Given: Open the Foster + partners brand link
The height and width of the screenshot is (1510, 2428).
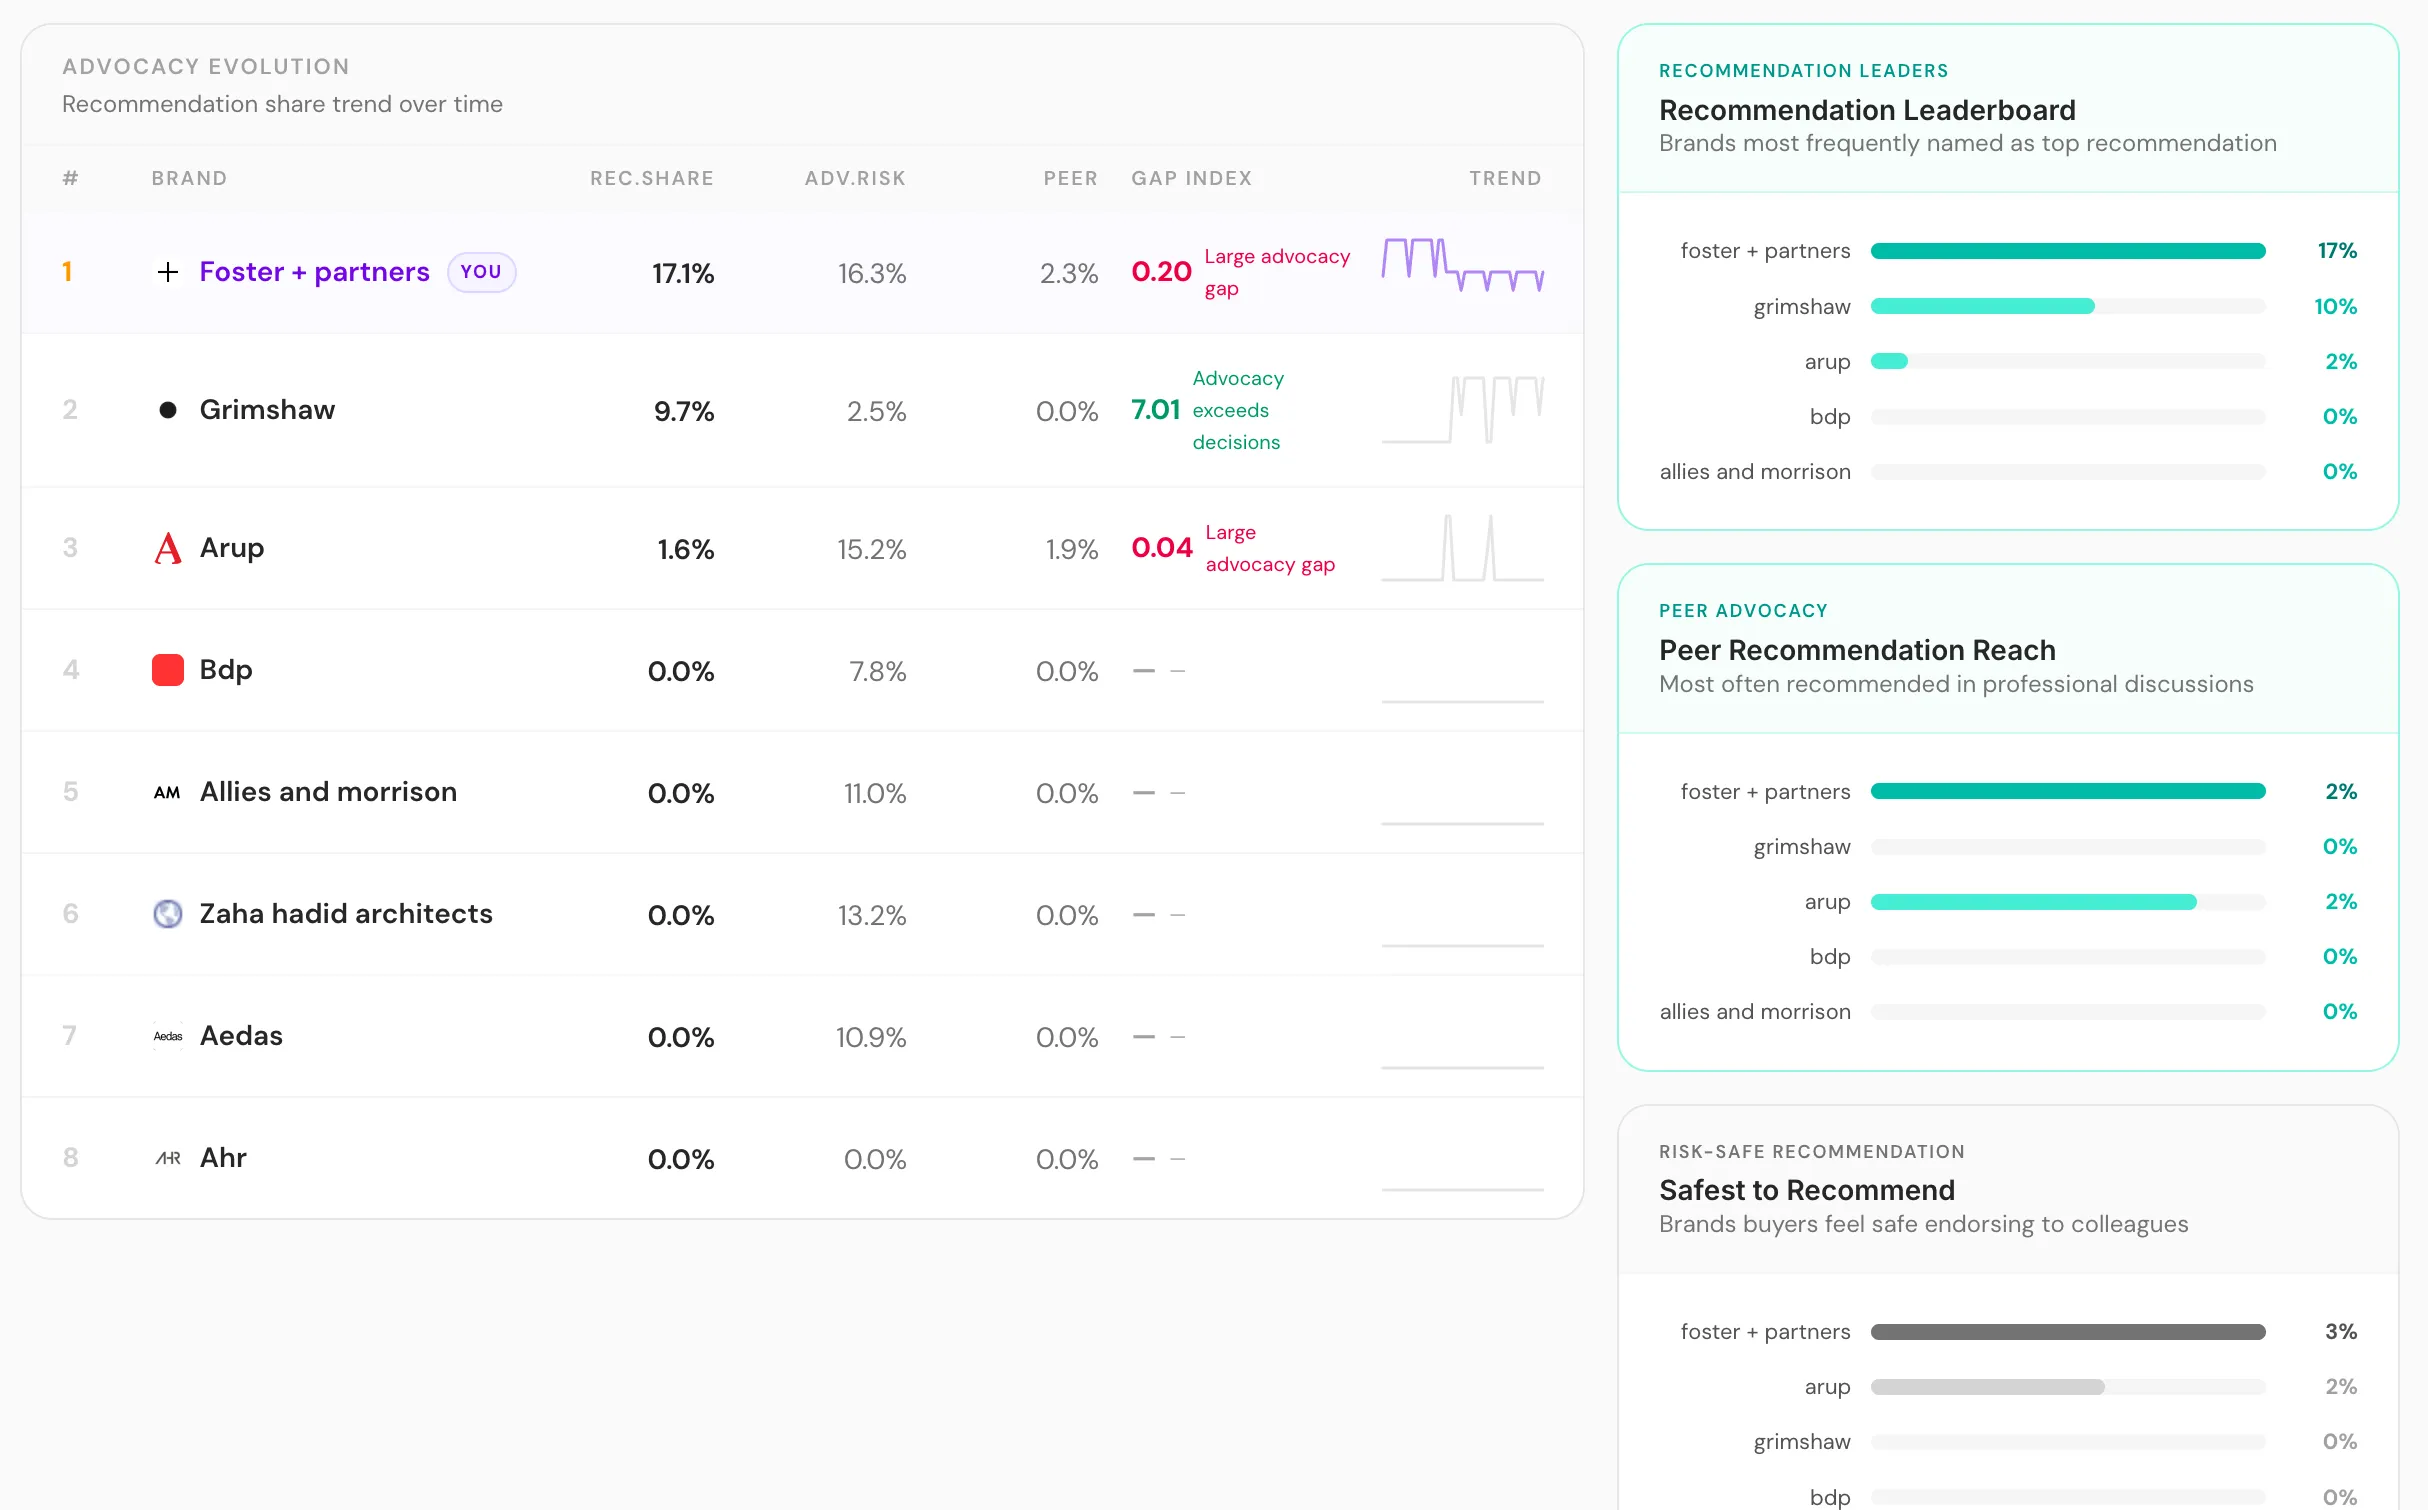Looking at the screenshot, I should (314, 272).
